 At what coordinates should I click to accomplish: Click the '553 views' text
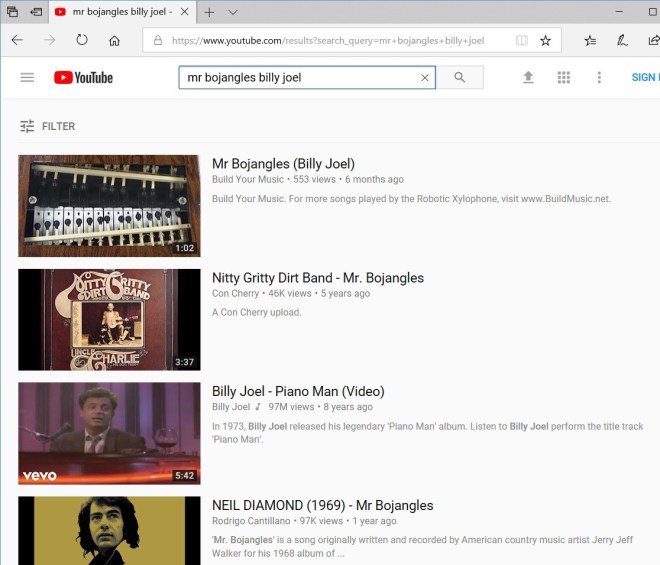pos(314,179)
